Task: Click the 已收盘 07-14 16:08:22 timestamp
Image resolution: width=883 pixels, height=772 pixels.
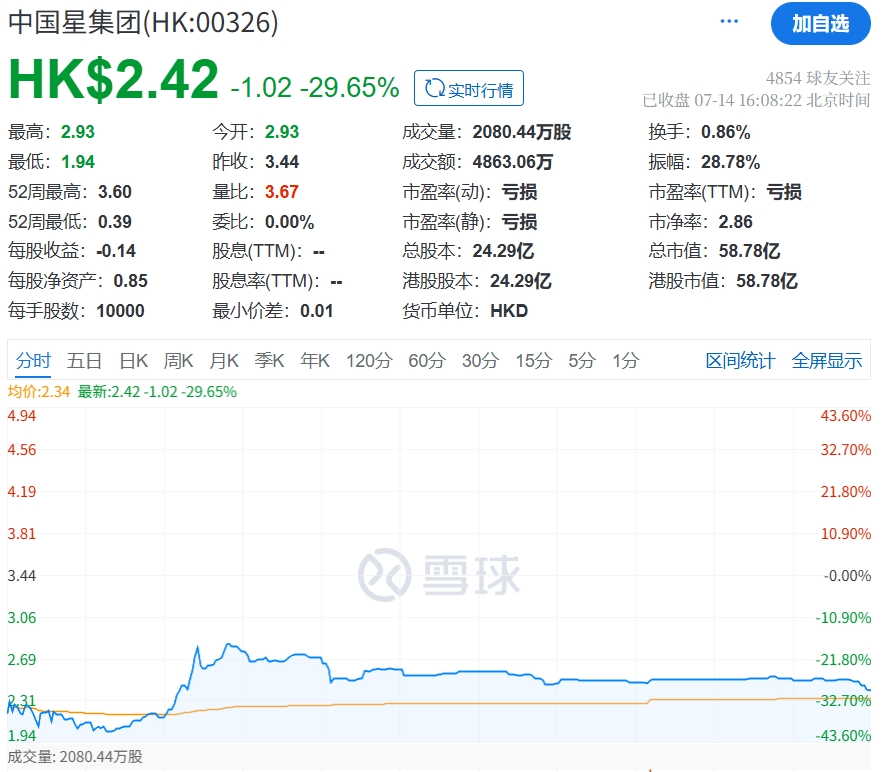Action: pos(756,100)
